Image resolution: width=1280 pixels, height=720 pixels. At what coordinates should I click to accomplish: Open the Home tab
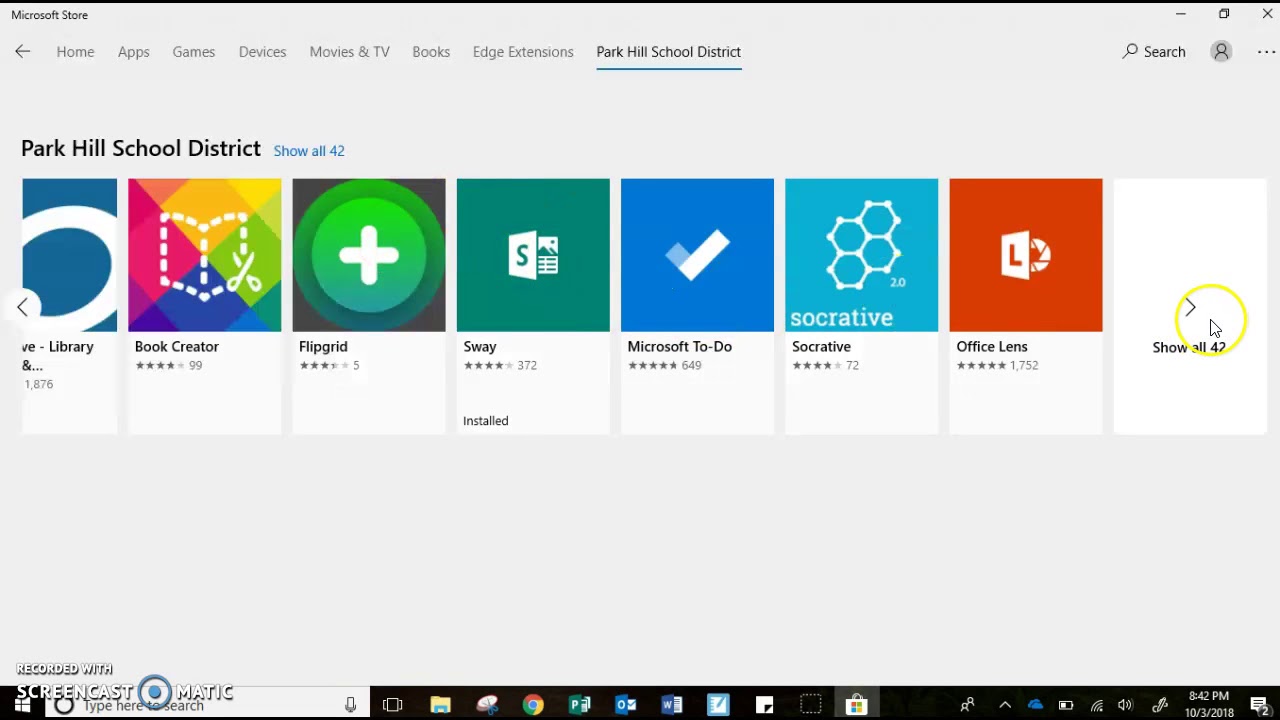75,52
